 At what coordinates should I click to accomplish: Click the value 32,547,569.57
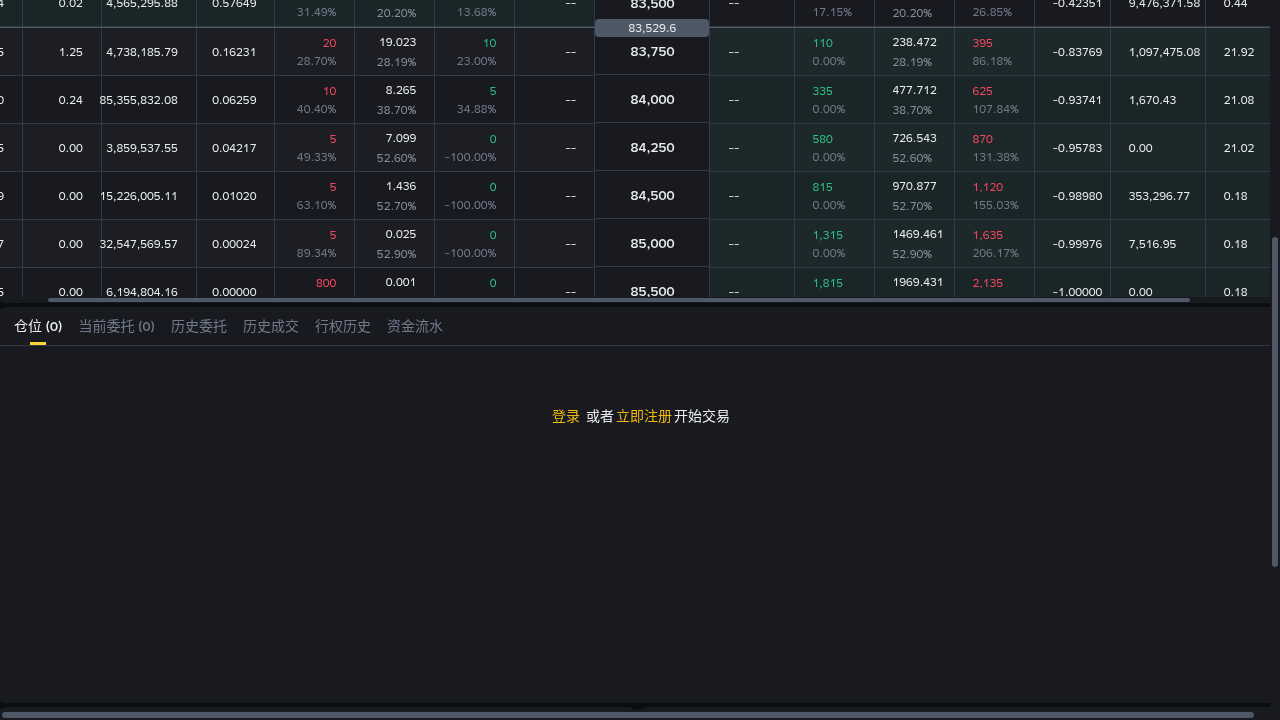(x=139, y=244)
